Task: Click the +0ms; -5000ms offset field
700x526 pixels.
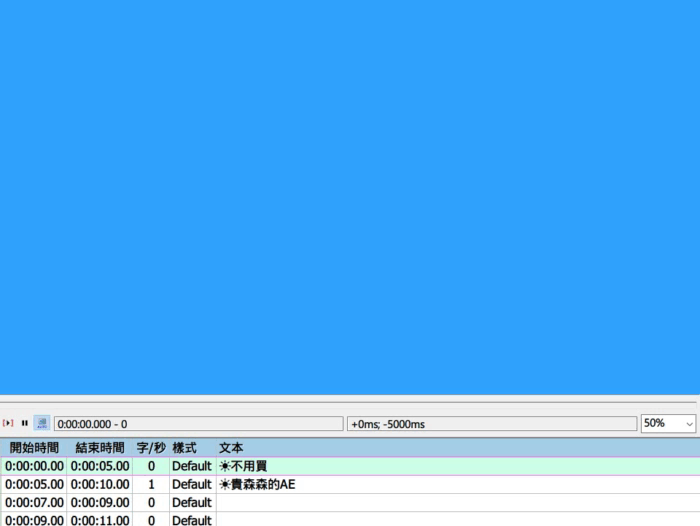Action: tap(492, 424)
